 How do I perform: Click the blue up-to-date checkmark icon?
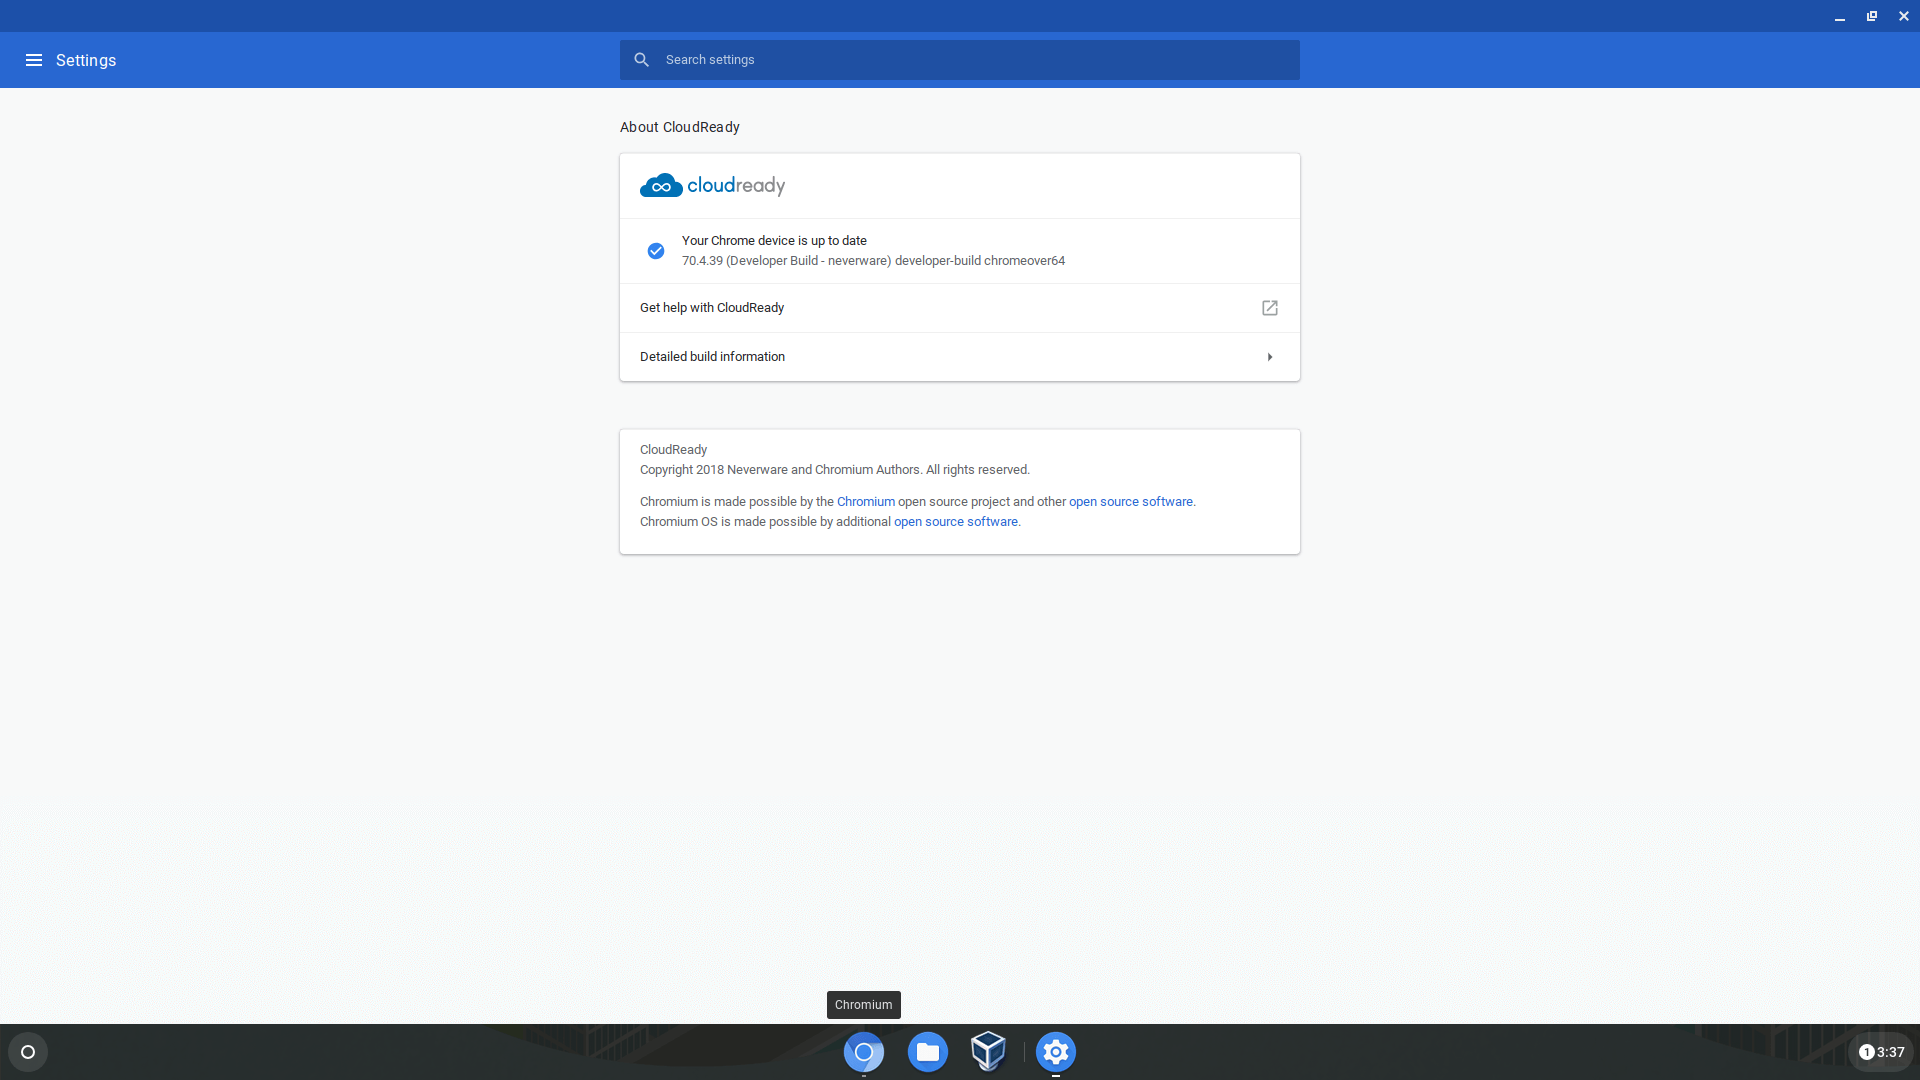656,251
